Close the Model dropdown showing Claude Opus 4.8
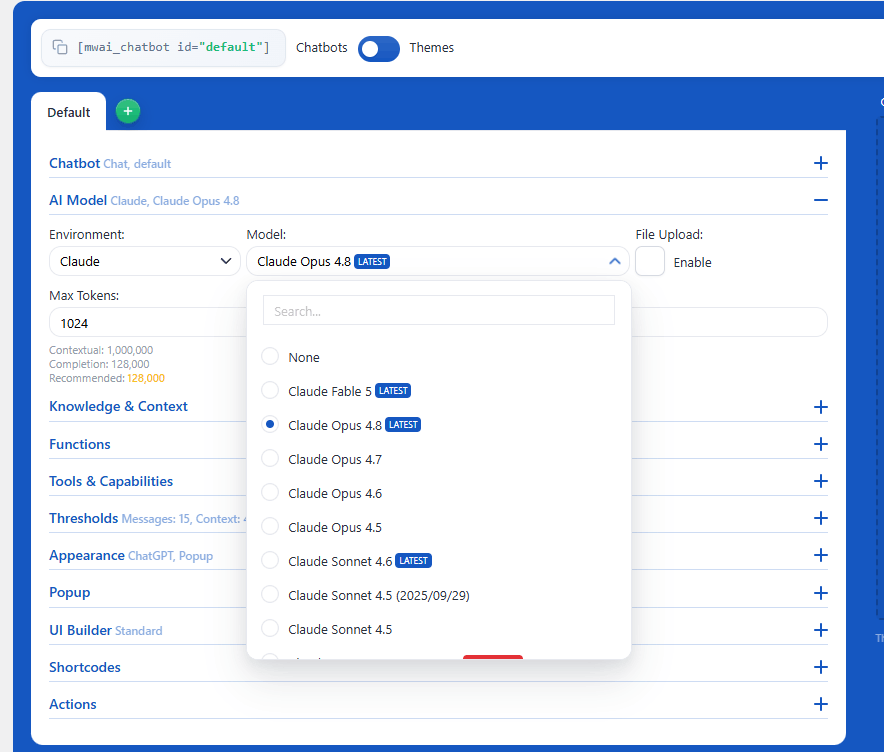Viewport: 884px width, 752px height. point(437,261)
